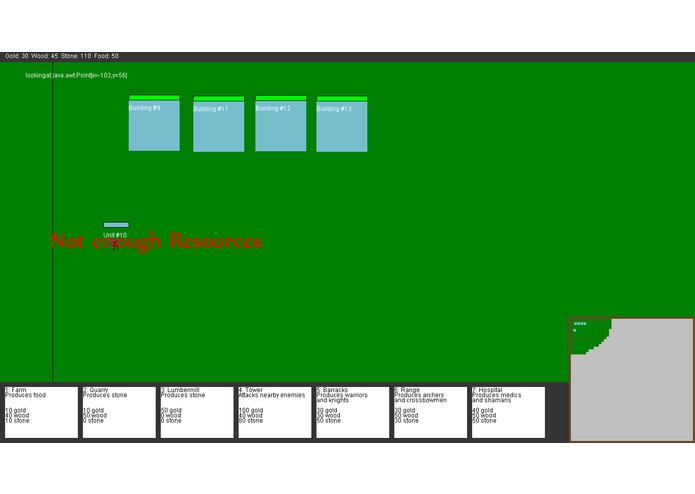Viewport: 695px width, 494px height.
Task: Select Building #9 on the map
Action: coord(154,126)
